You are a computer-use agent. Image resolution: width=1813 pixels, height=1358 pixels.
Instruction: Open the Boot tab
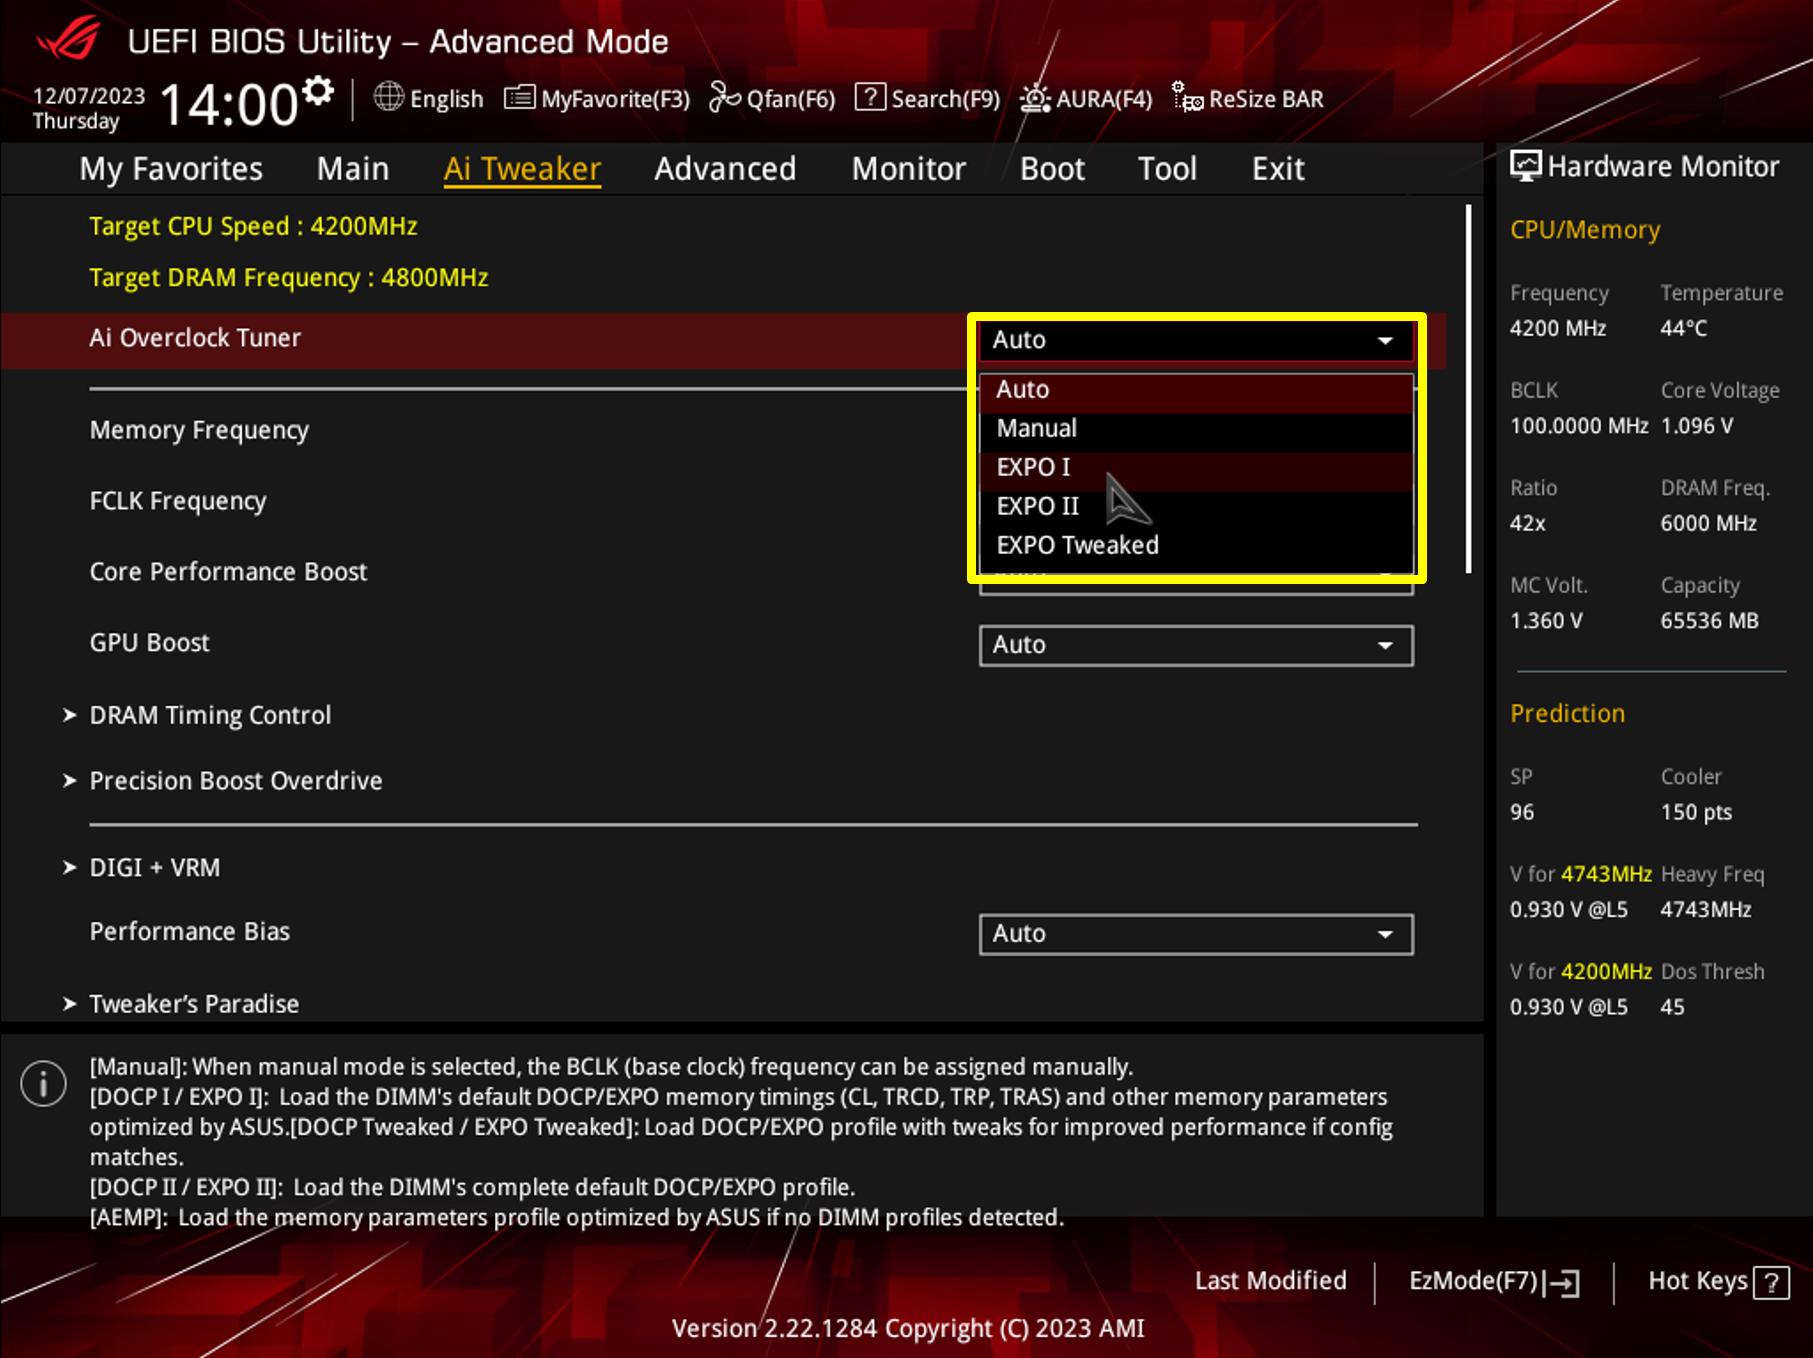tap(1052, 168)
